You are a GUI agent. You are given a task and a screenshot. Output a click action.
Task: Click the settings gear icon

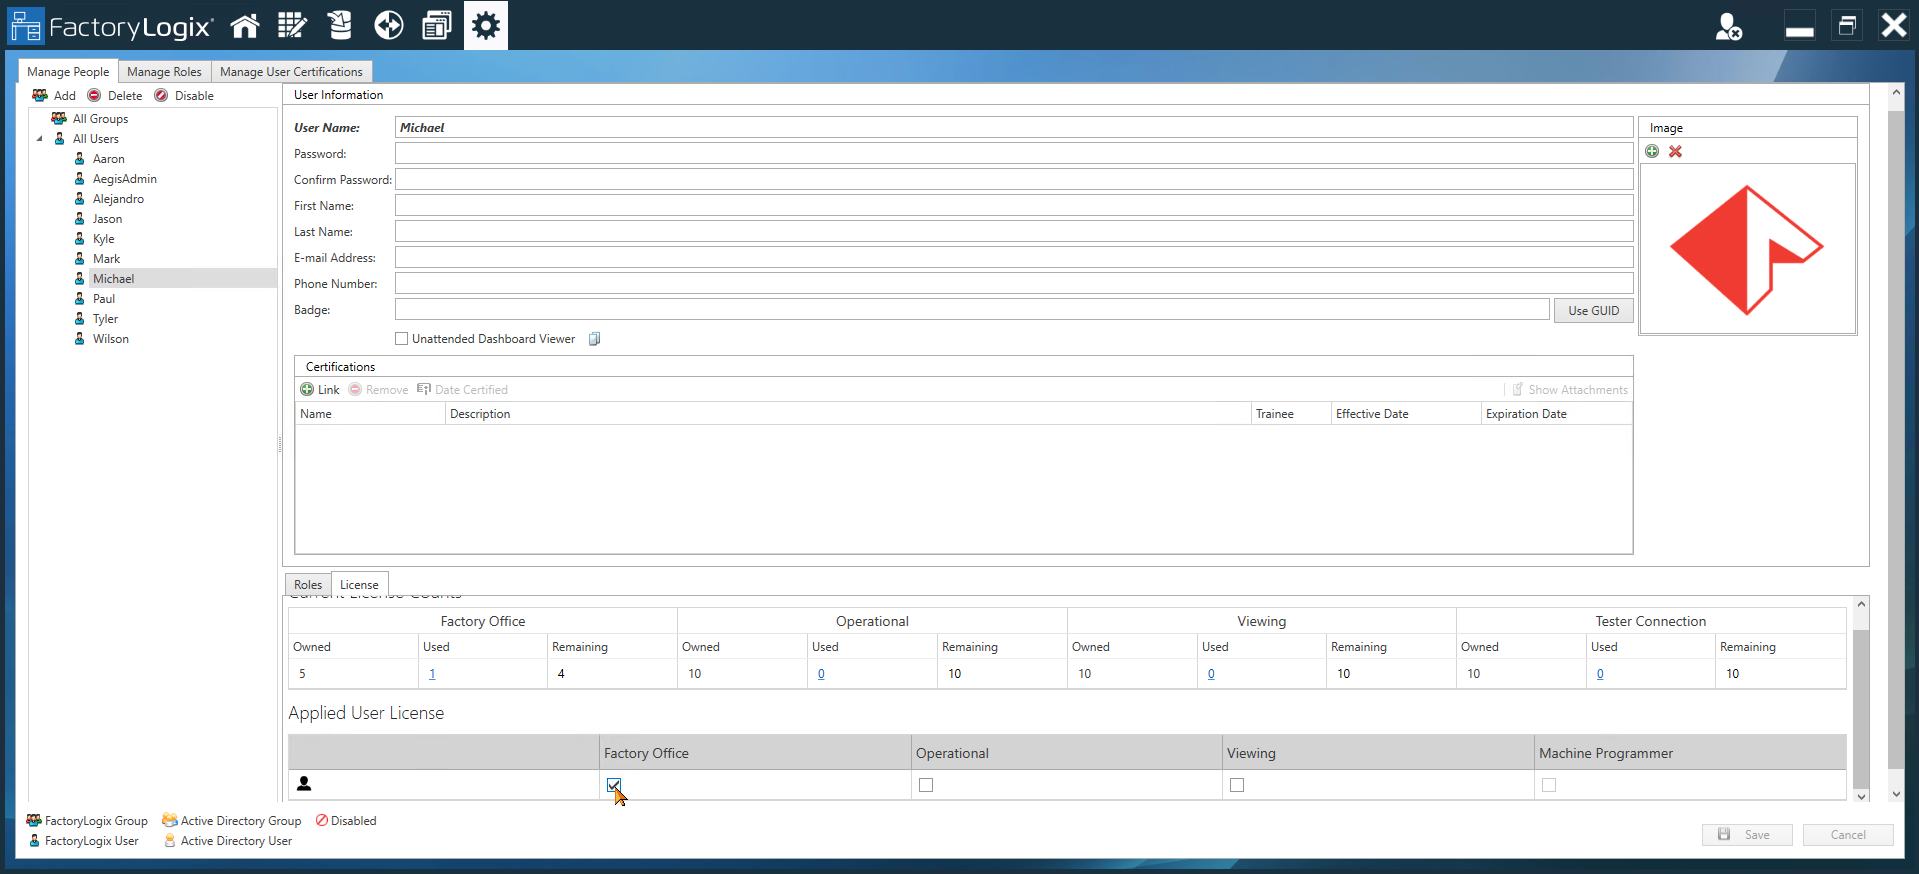[x=486, y=26]
